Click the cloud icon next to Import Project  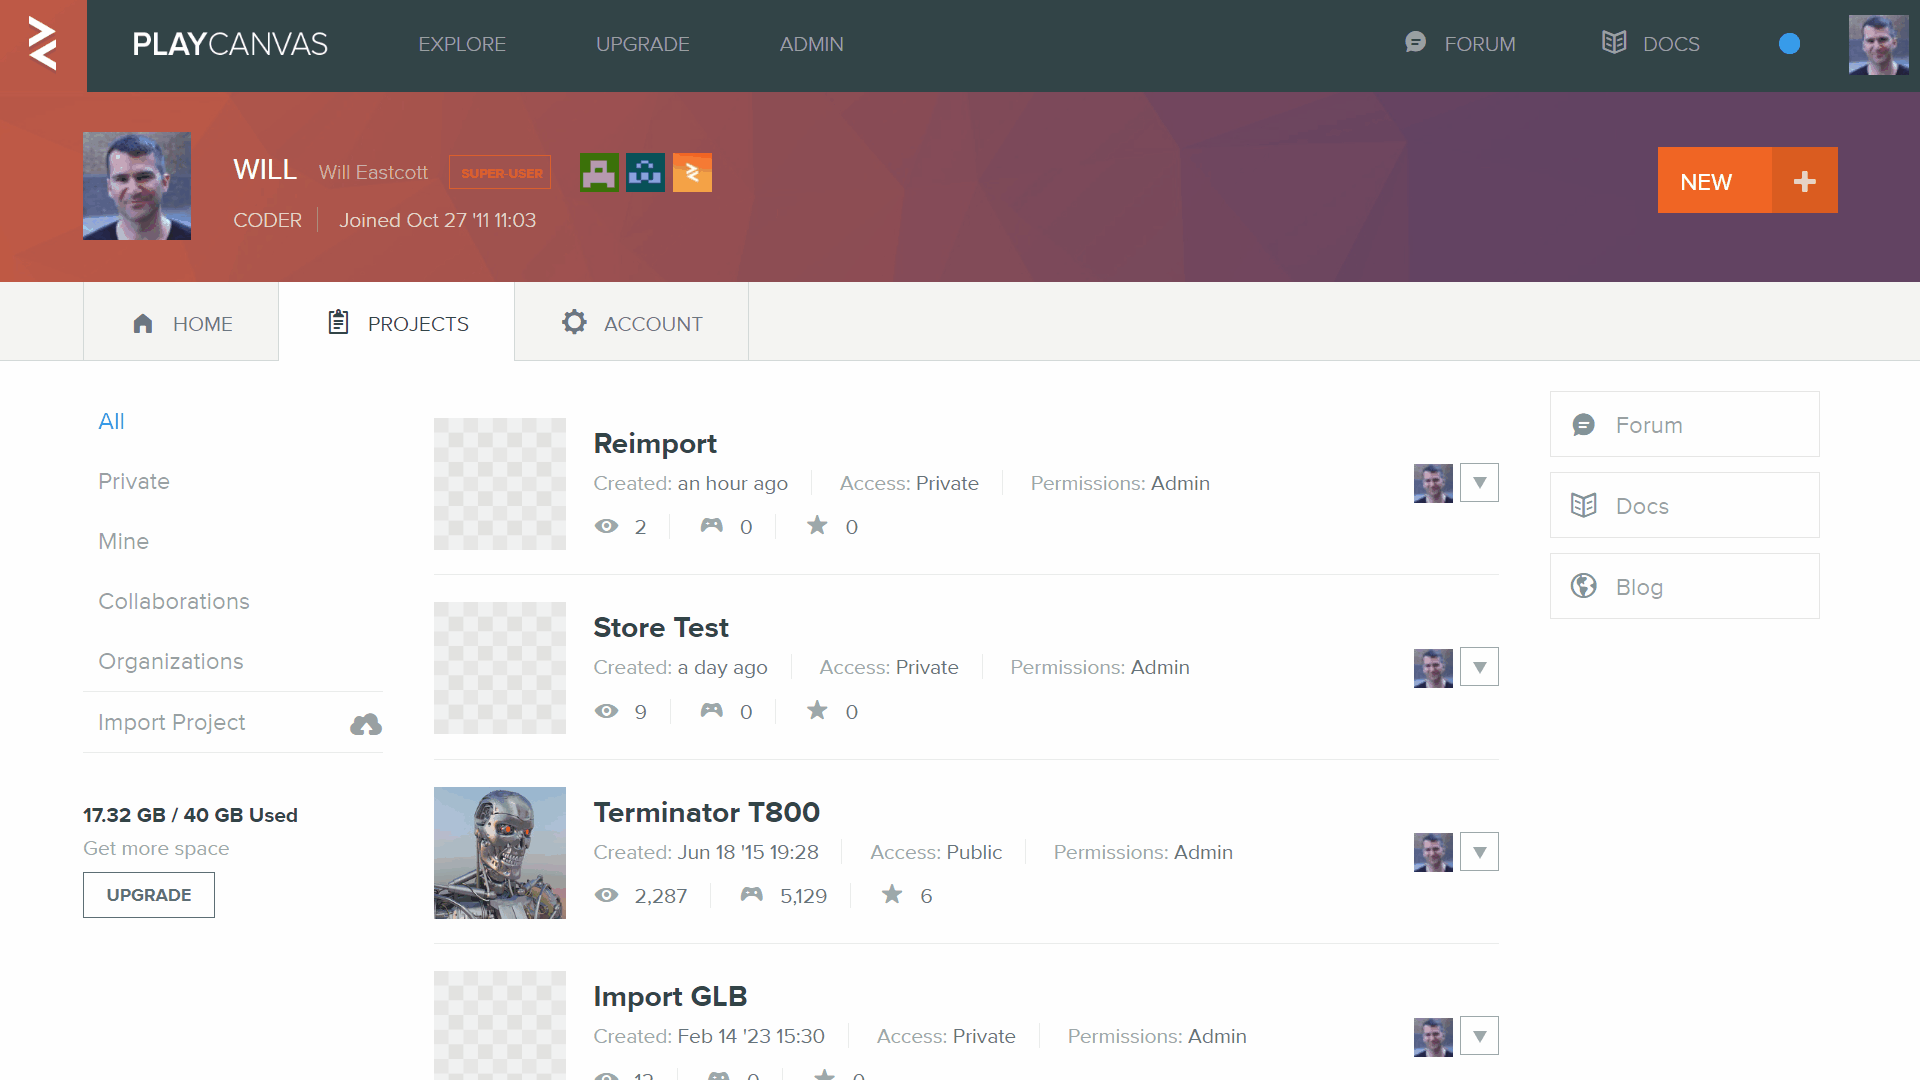[x=366, y=723]
